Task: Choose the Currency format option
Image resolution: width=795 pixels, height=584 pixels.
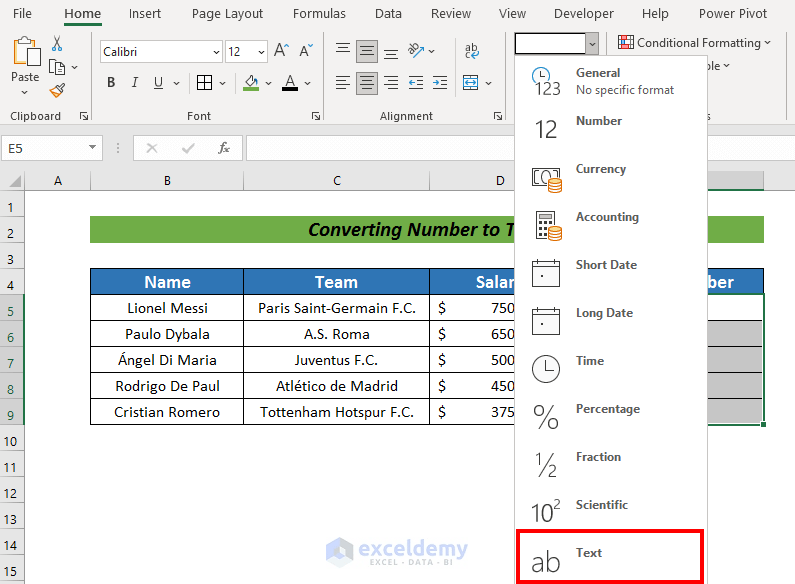Action: 611,177
